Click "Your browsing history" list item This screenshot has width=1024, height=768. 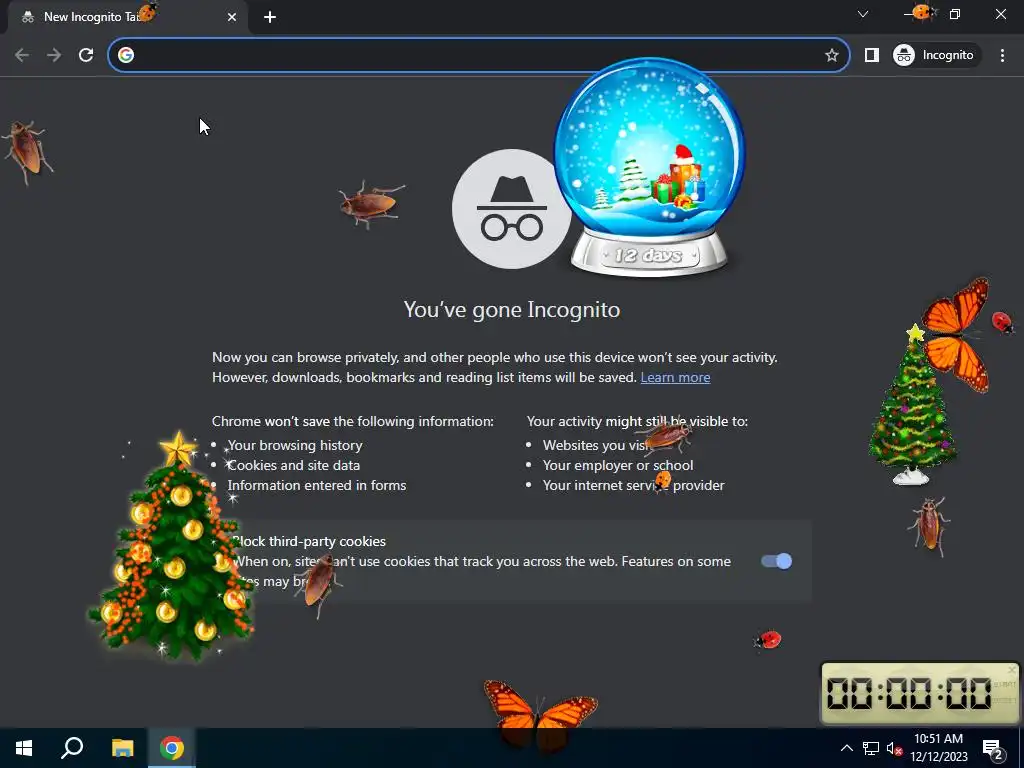pyautogui.click(x=295, y=445)
